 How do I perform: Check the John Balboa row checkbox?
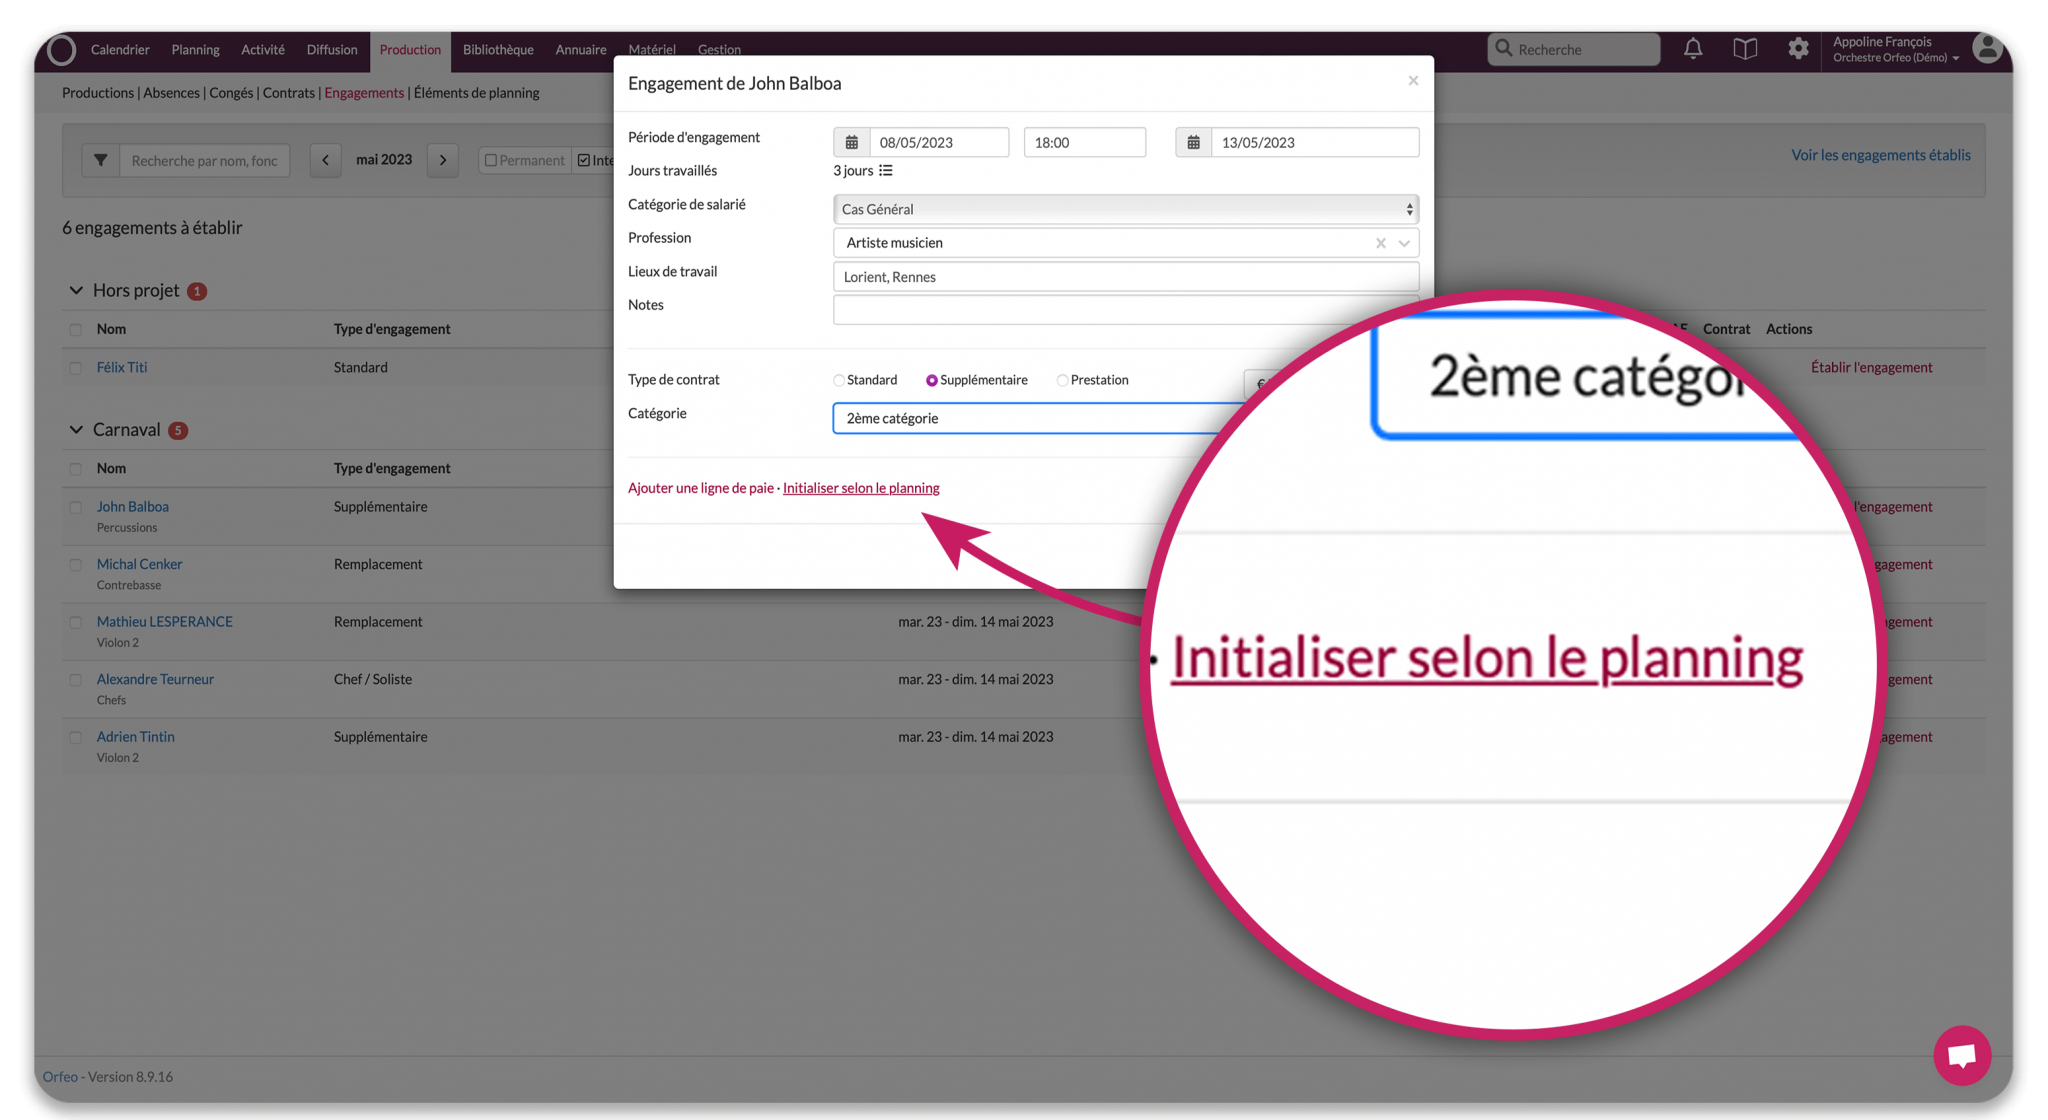(76, 507)
